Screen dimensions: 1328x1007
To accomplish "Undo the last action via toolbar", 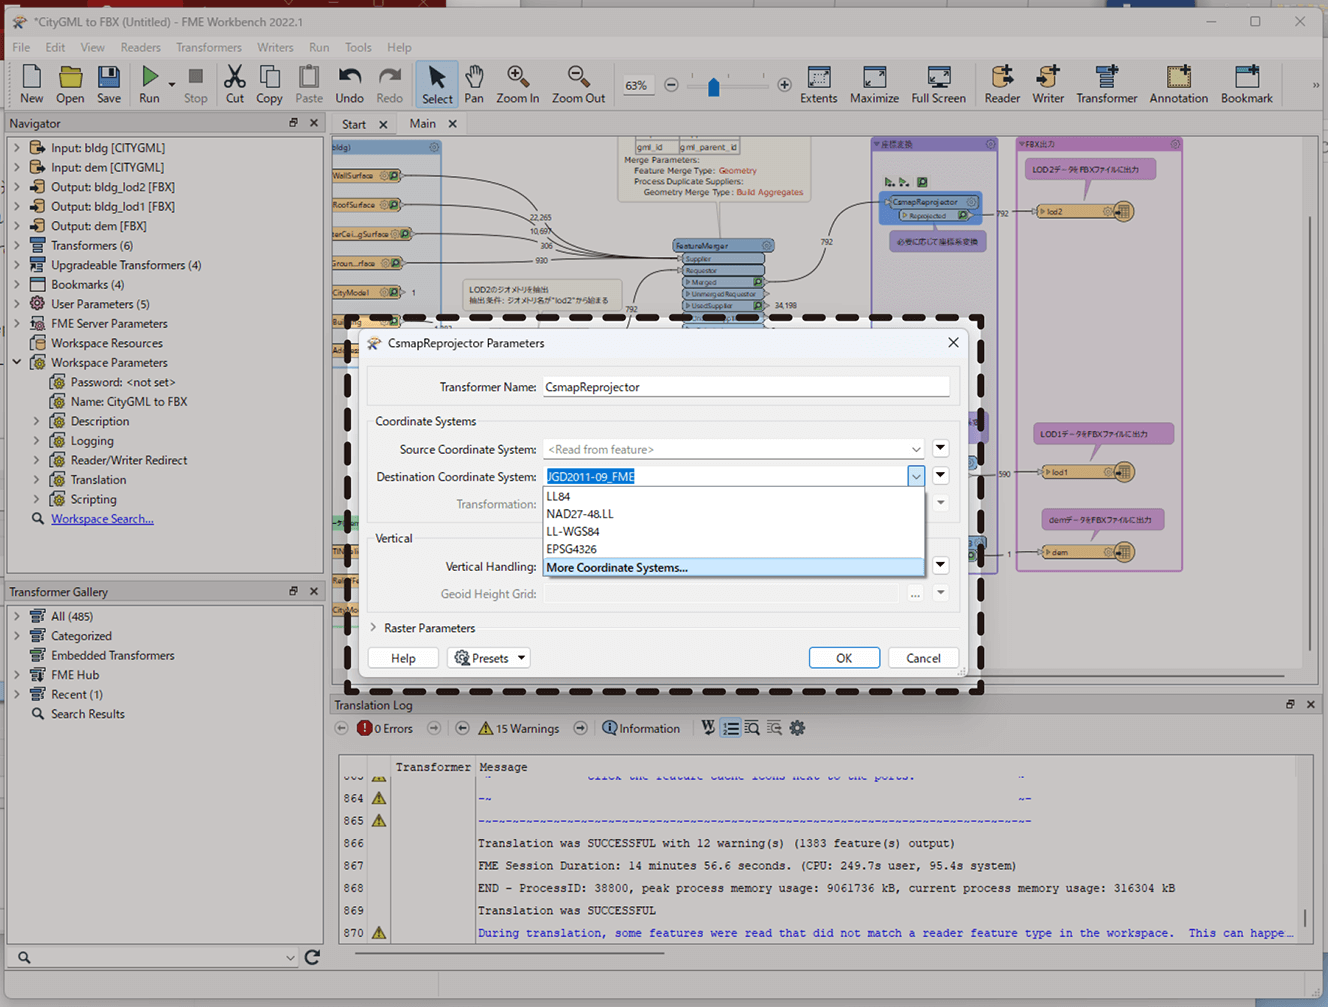I will [349, 84].
